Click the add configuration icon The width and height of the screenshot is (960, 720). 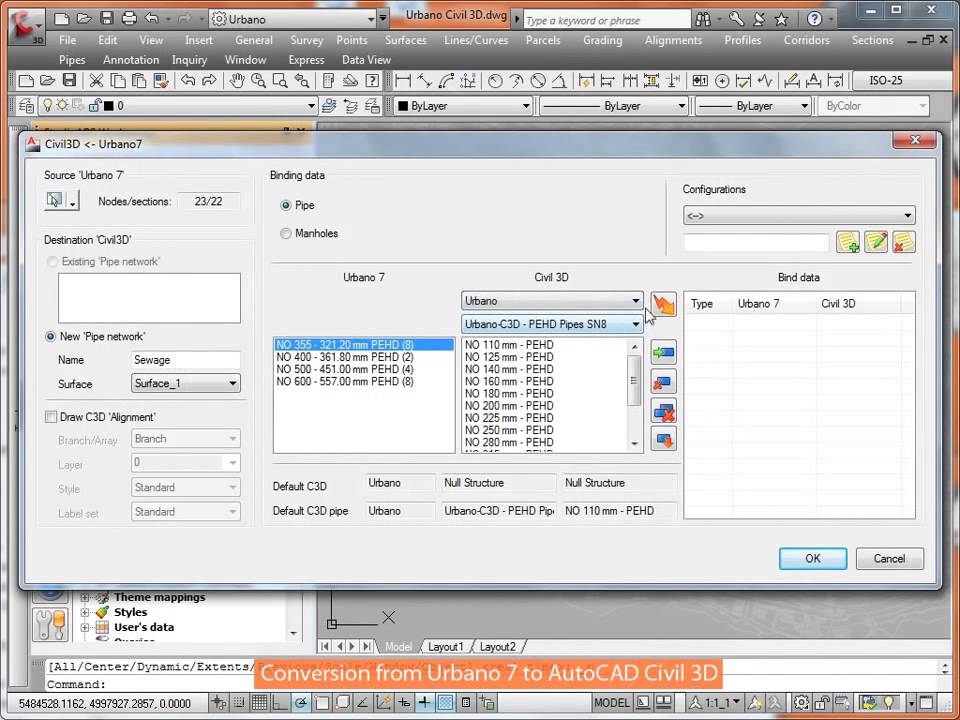pos(847,242)
